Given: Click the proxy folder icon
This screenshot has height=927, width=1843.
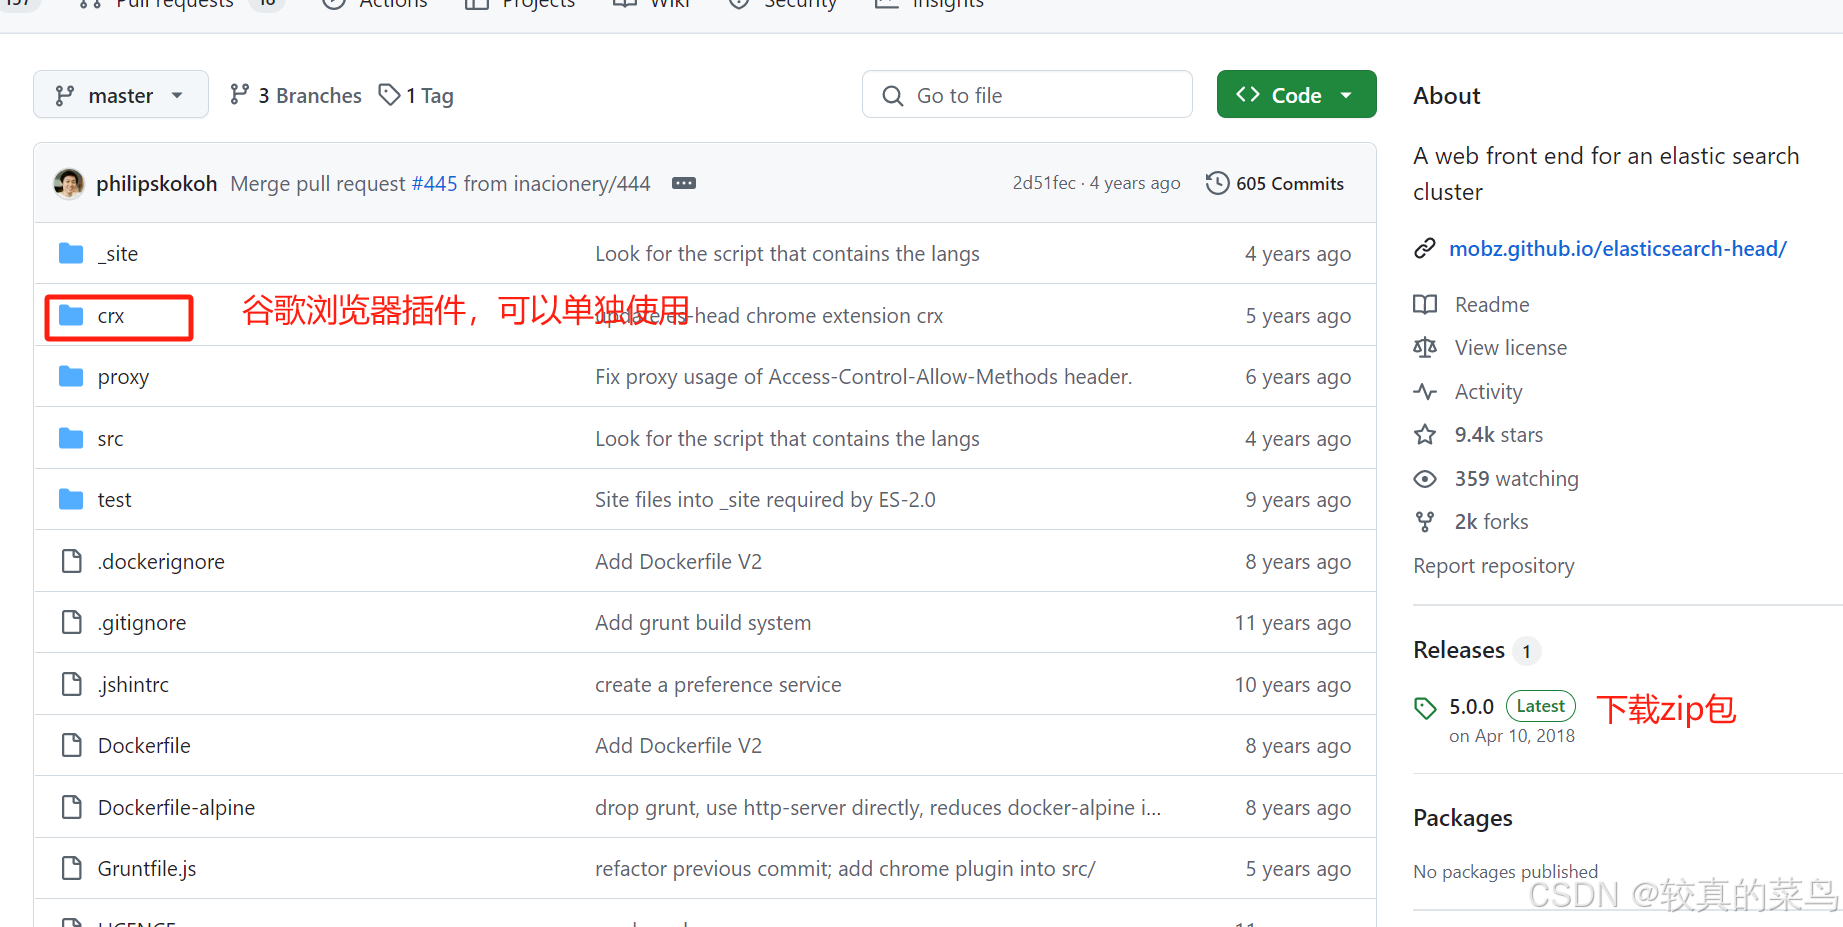Looking at the screenshot, I should [x=71, y=376].
